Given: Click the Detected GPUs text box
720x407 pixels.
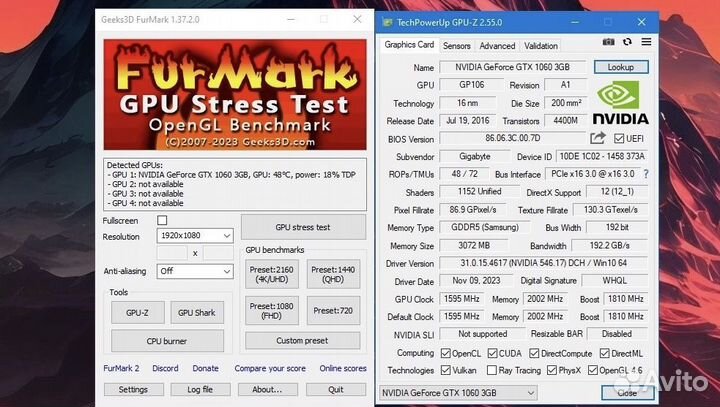Looking at the screenshot, I should [235, 184].
